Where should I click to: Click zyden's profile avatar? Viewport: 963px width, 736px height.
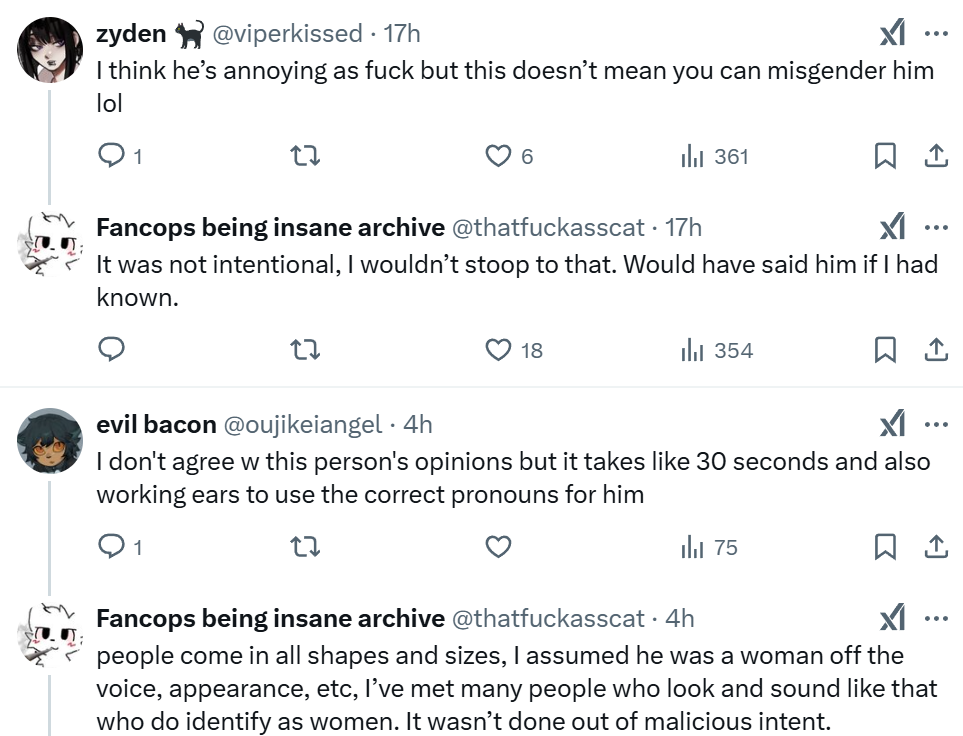click(50, 50)
